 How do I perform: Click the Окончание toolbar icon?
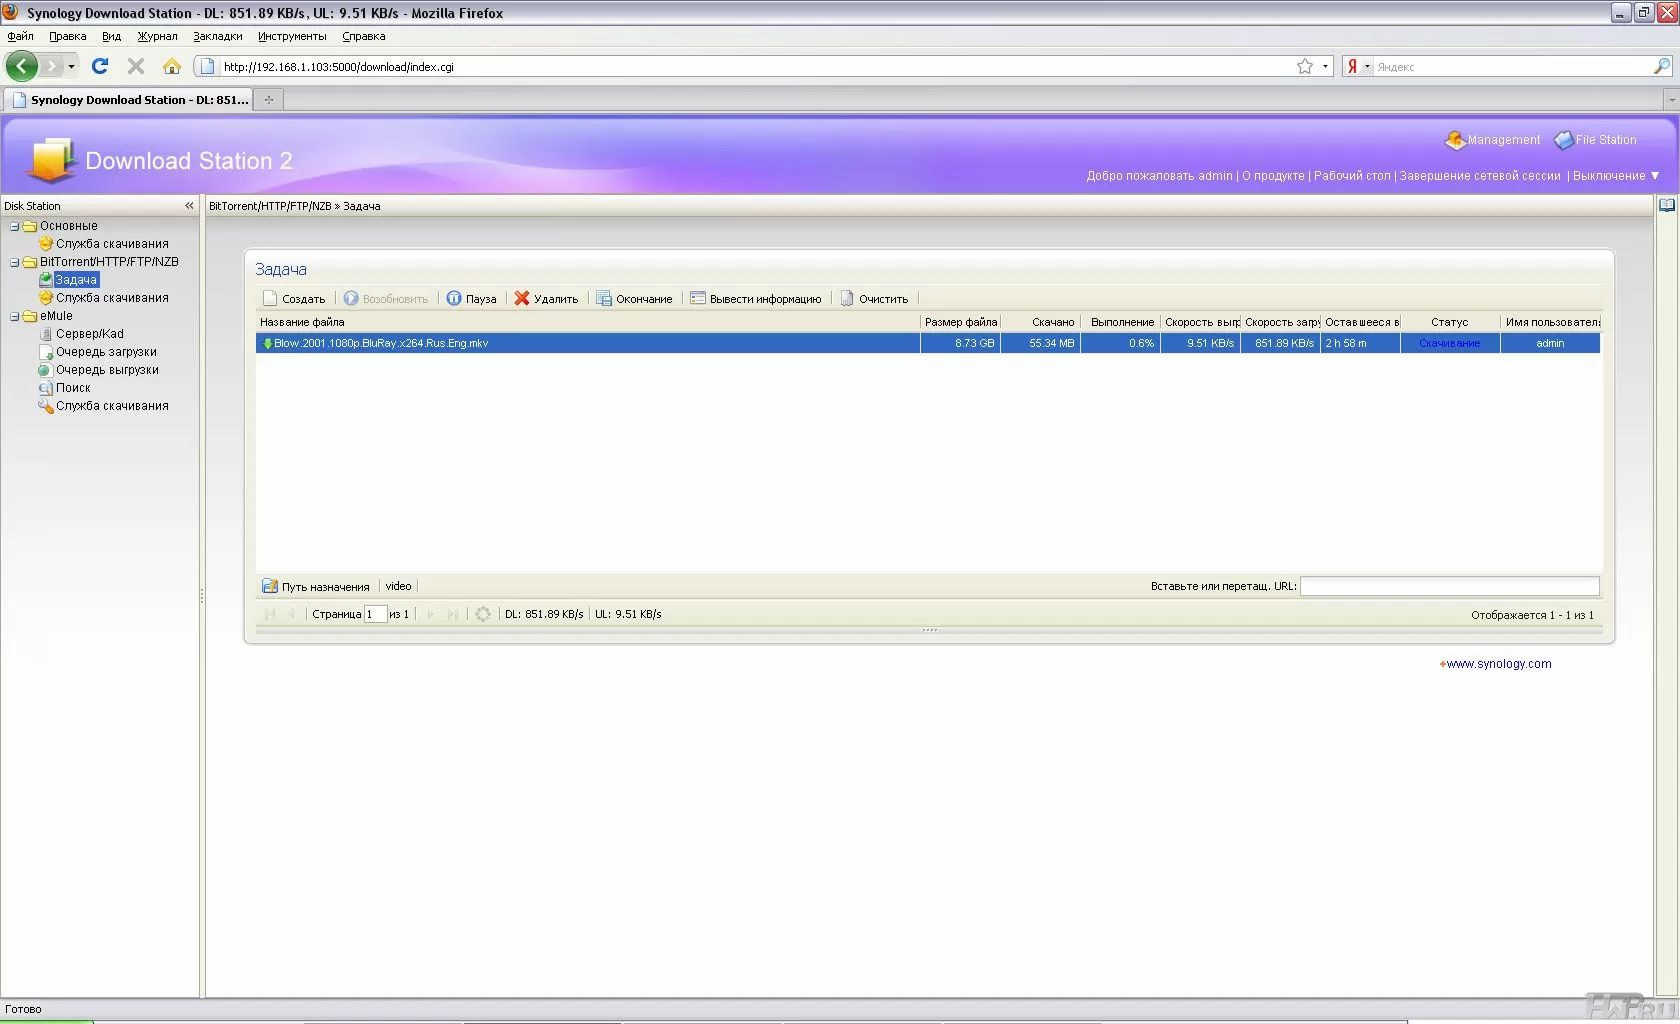[x=604, y=298]
